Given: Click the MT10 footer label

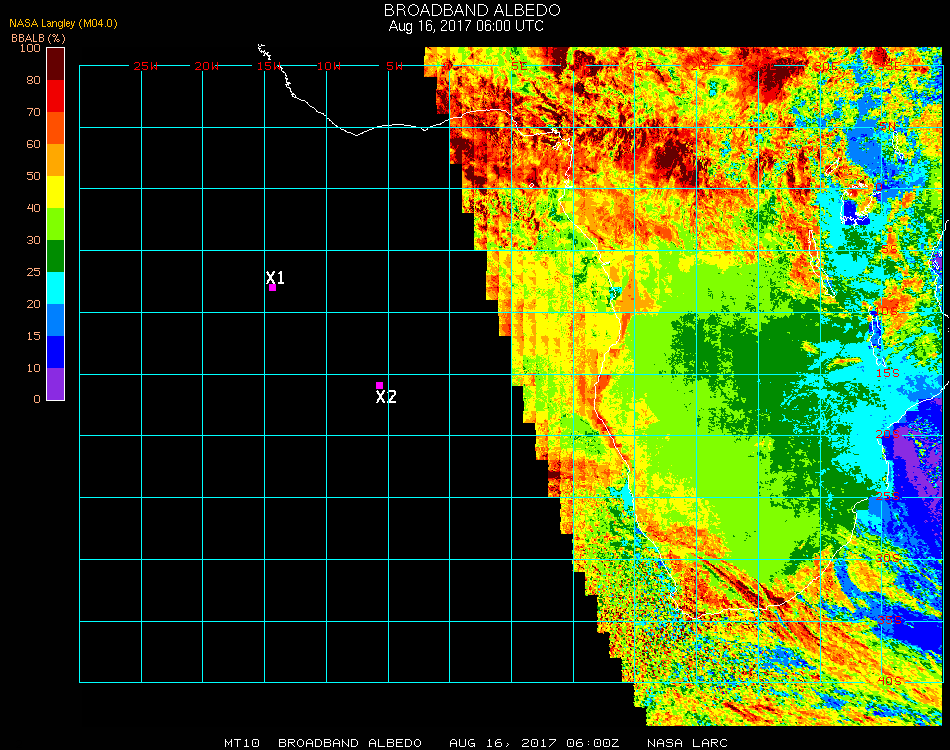Looking at the screenshot, I should (242, 743).
